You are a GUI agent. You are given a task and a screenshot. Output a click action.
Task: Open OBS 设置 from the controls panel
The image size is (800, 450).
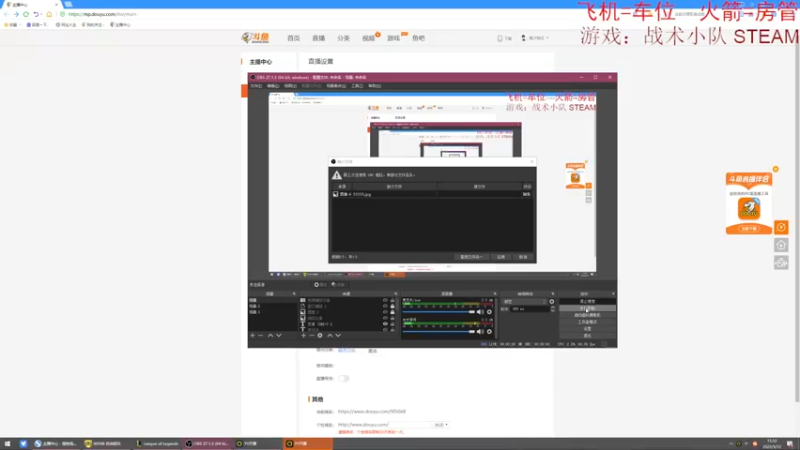(x=587, y=329)
